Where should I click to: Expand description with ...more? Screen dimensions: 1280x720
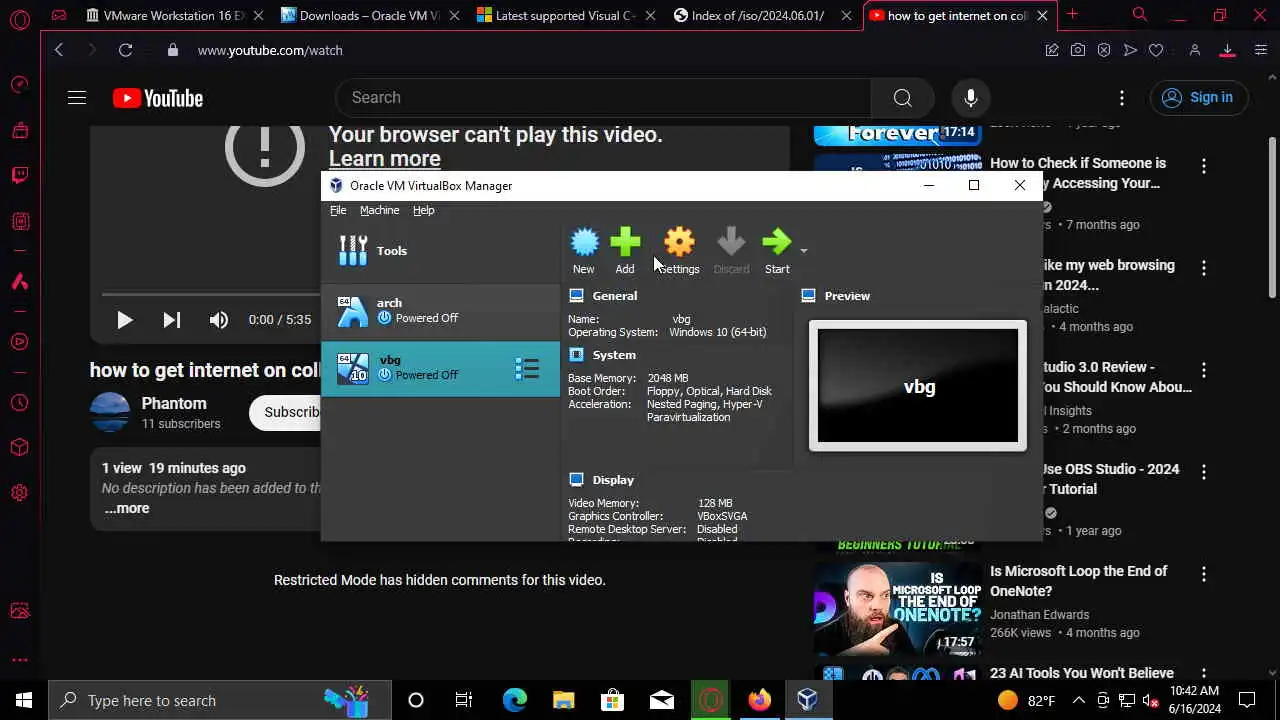(127, 508)
